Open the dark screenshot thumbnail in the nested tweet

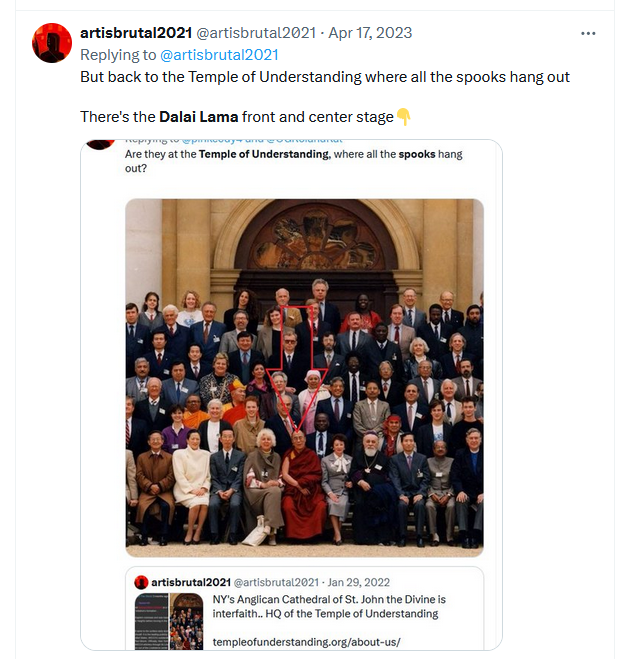(x=151, y=621)
